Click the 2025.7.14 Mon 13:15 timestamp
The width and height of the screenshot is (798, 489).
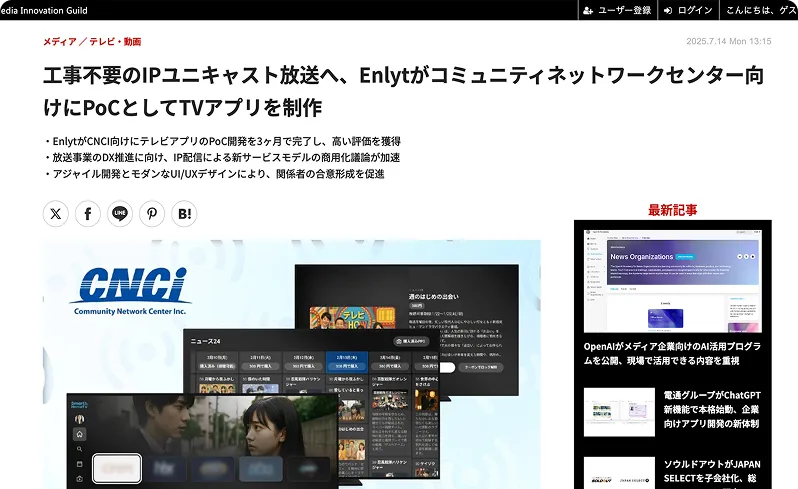coord(729,41)
